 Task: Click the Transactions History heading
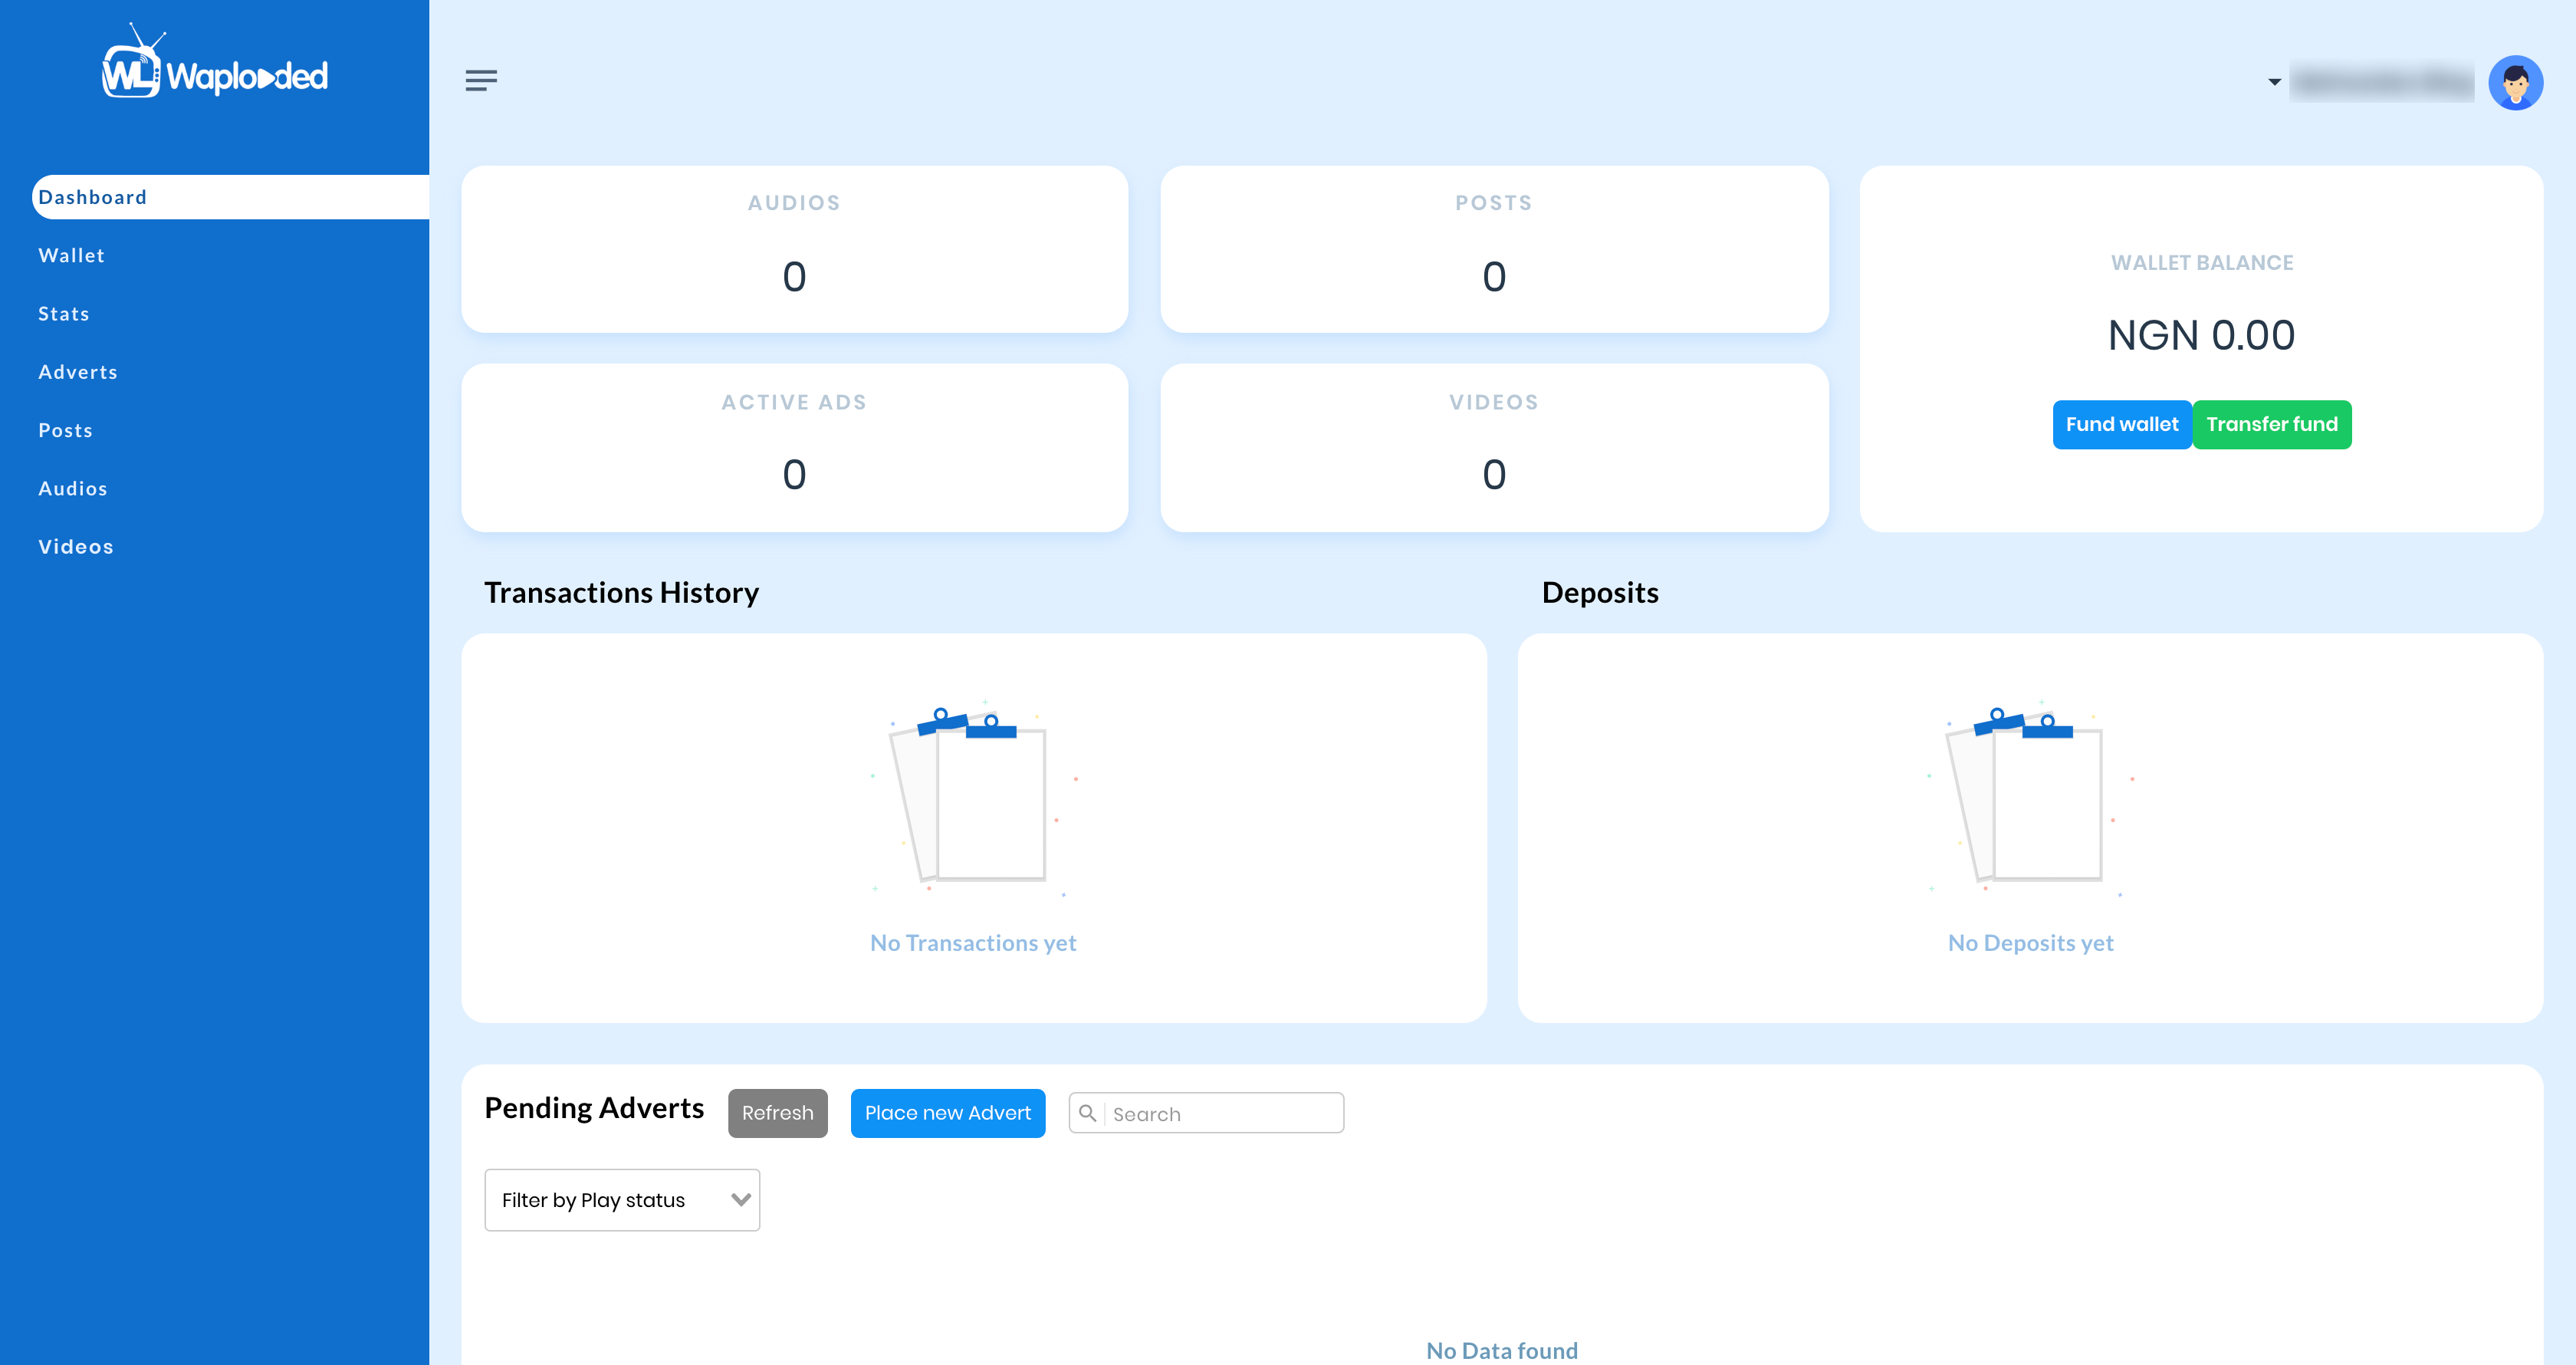pos(621,593)
